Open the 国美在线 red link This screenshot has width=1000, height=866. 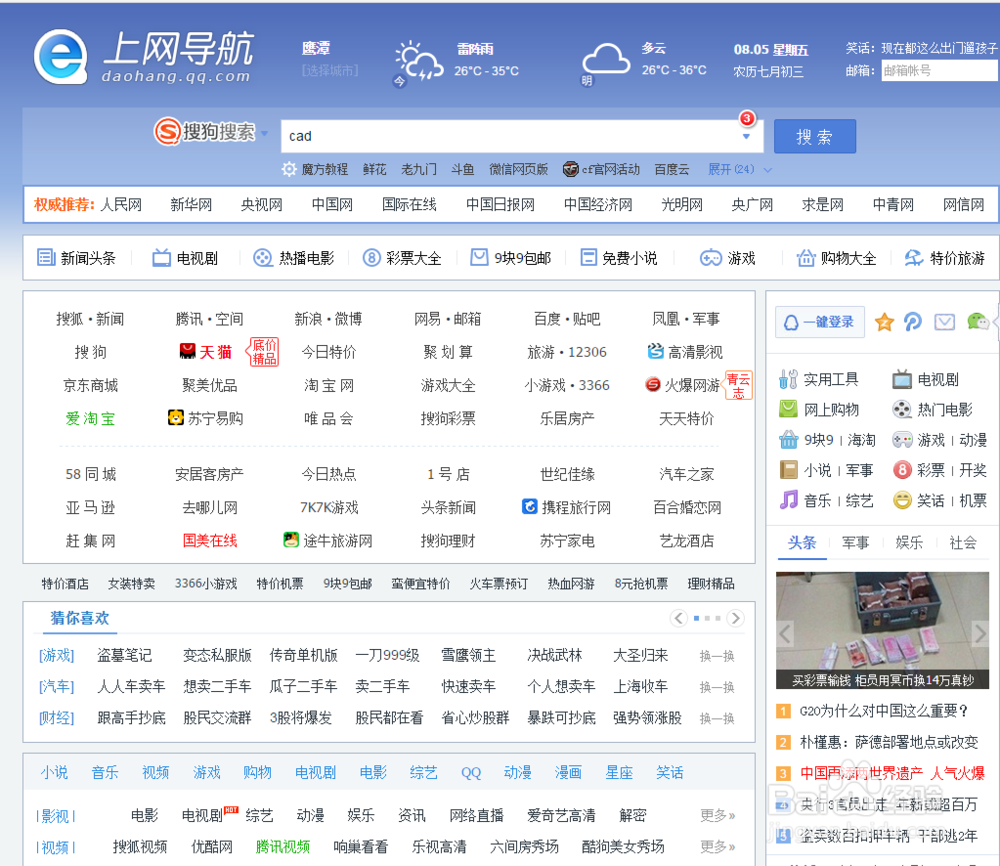(210, 541)
